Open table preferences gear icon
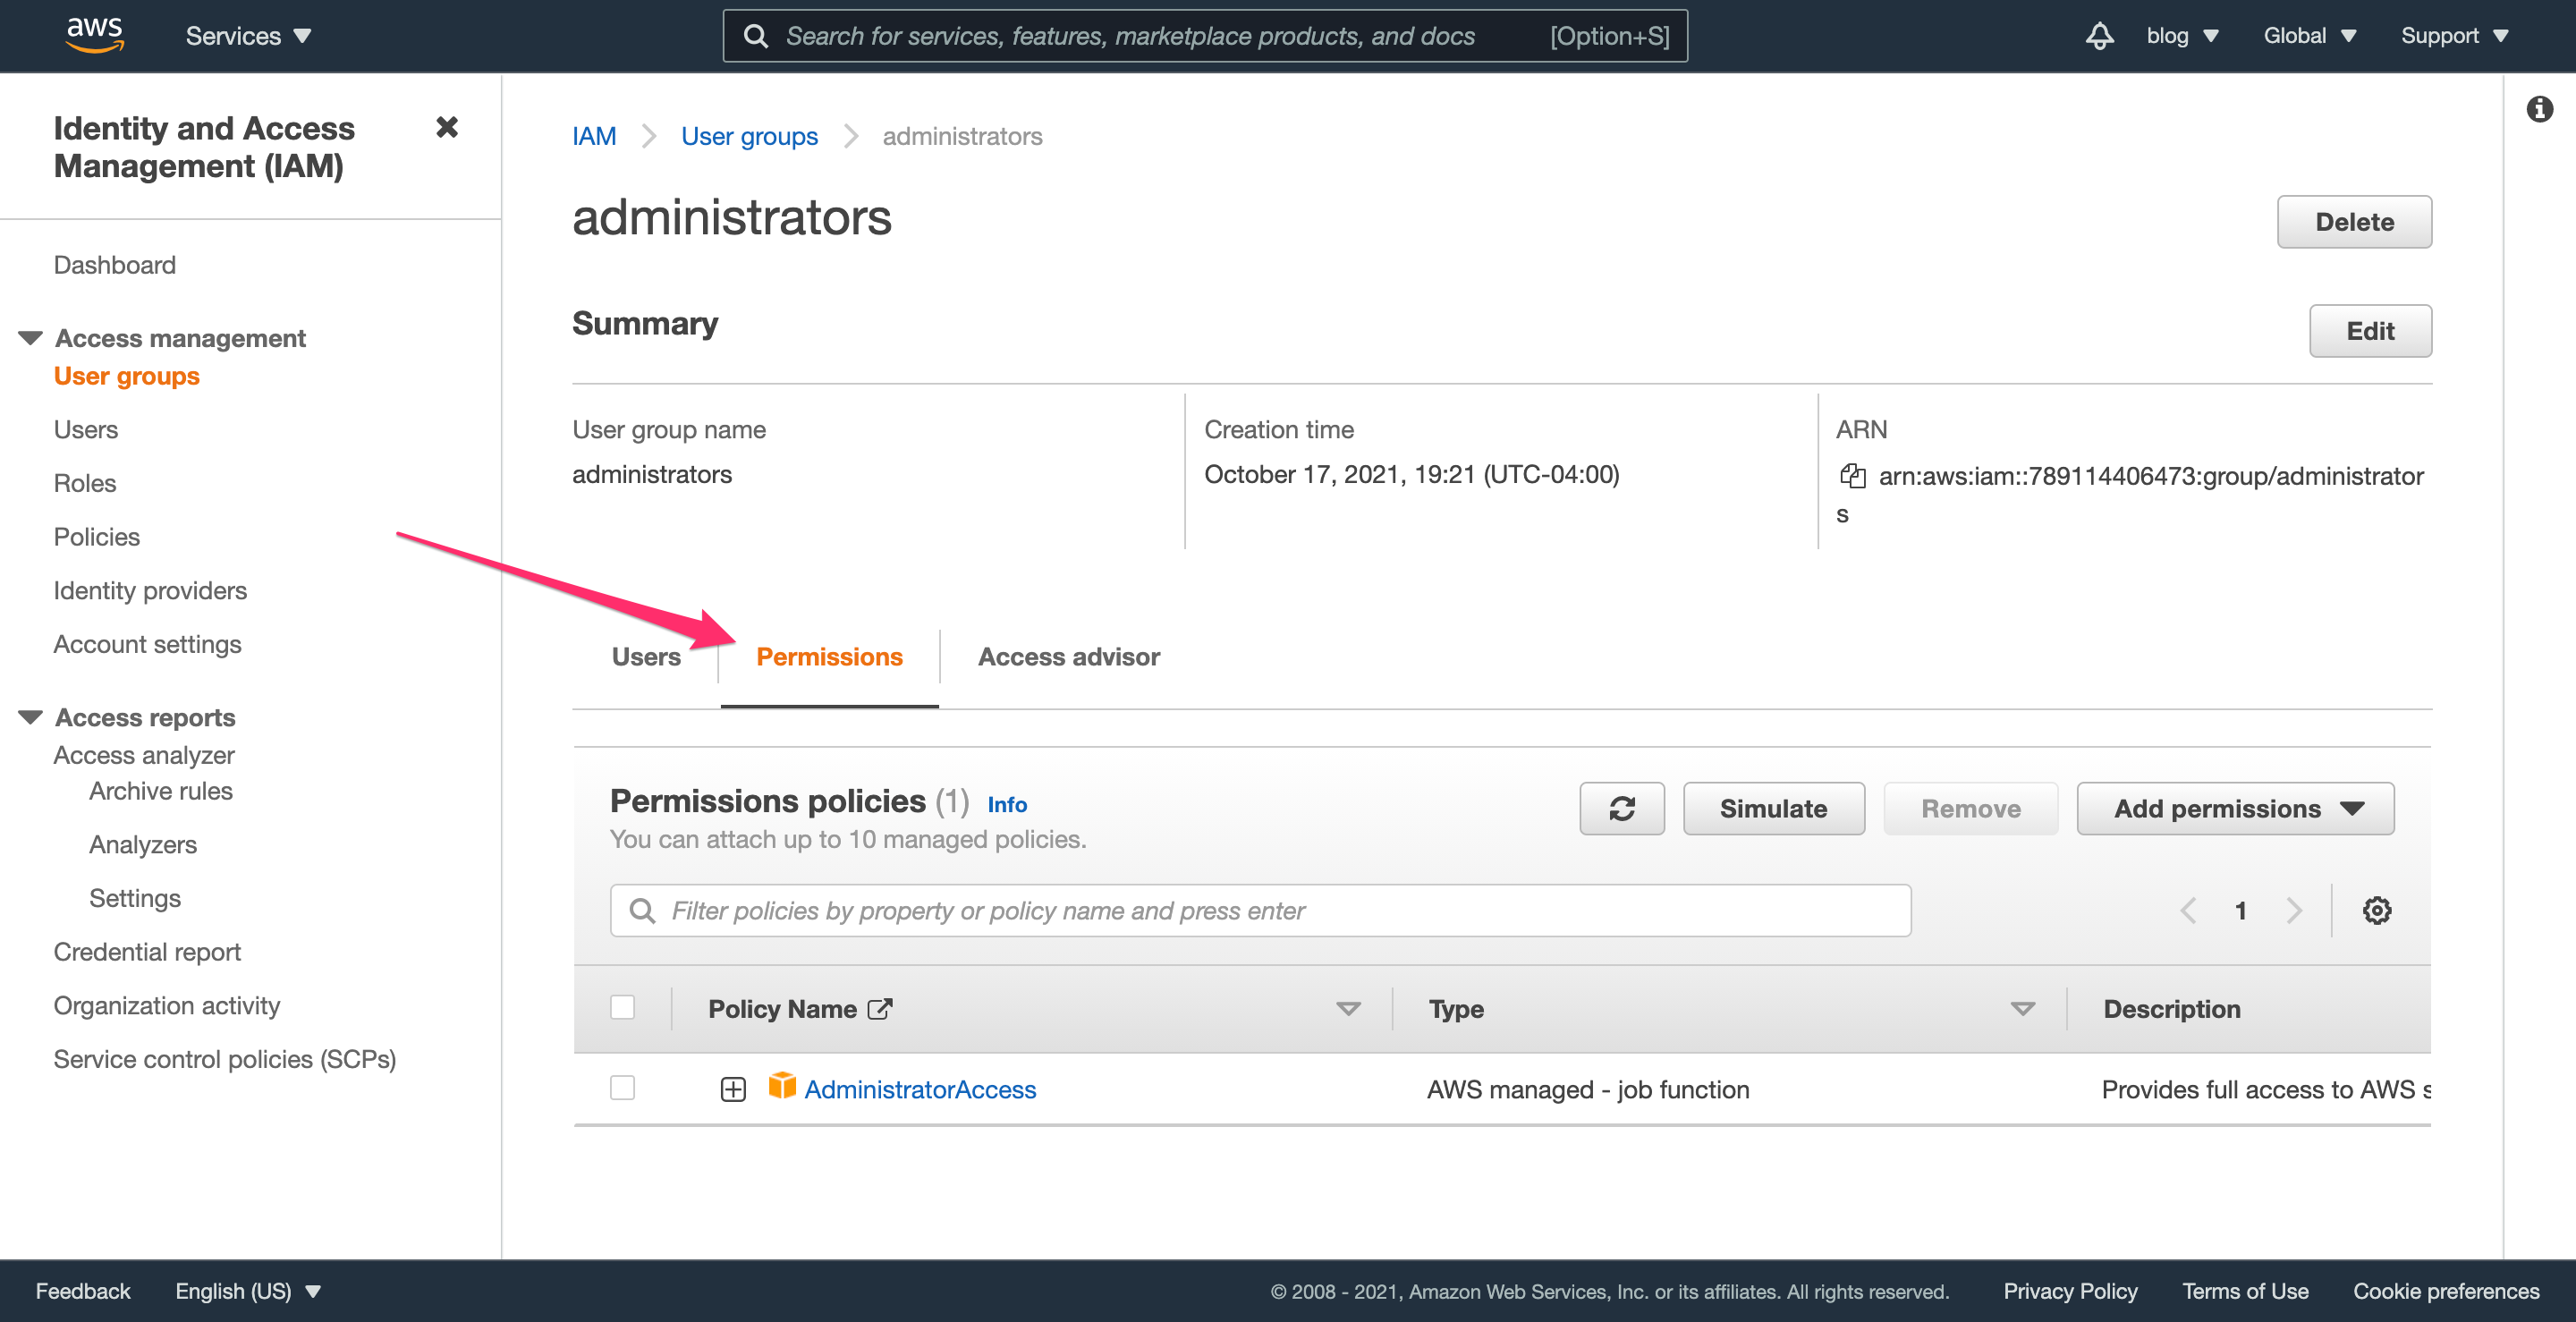This screenshot has height=1322, width=2576. point(2376,910)
